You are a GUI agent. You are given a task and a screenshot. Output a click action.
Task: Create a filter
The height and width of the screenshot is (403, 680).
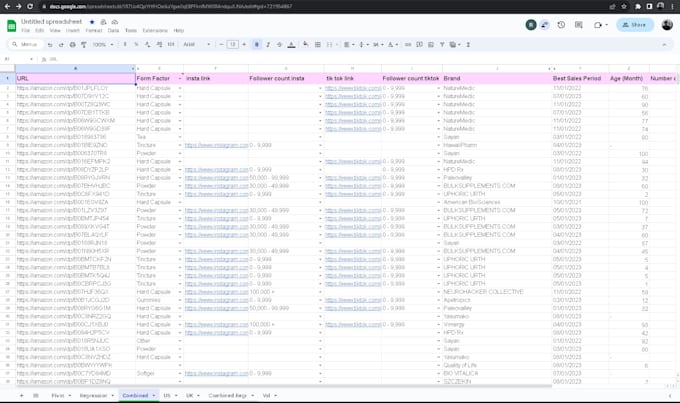442,44
